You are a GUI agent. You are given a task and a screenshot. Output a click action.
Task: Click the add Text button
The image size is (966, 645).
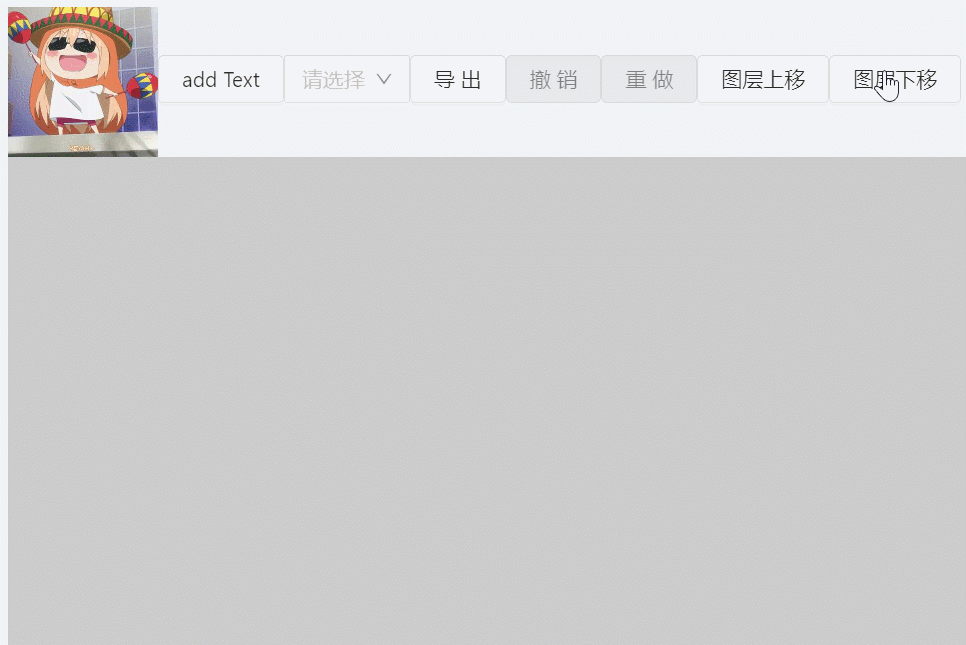221,79
